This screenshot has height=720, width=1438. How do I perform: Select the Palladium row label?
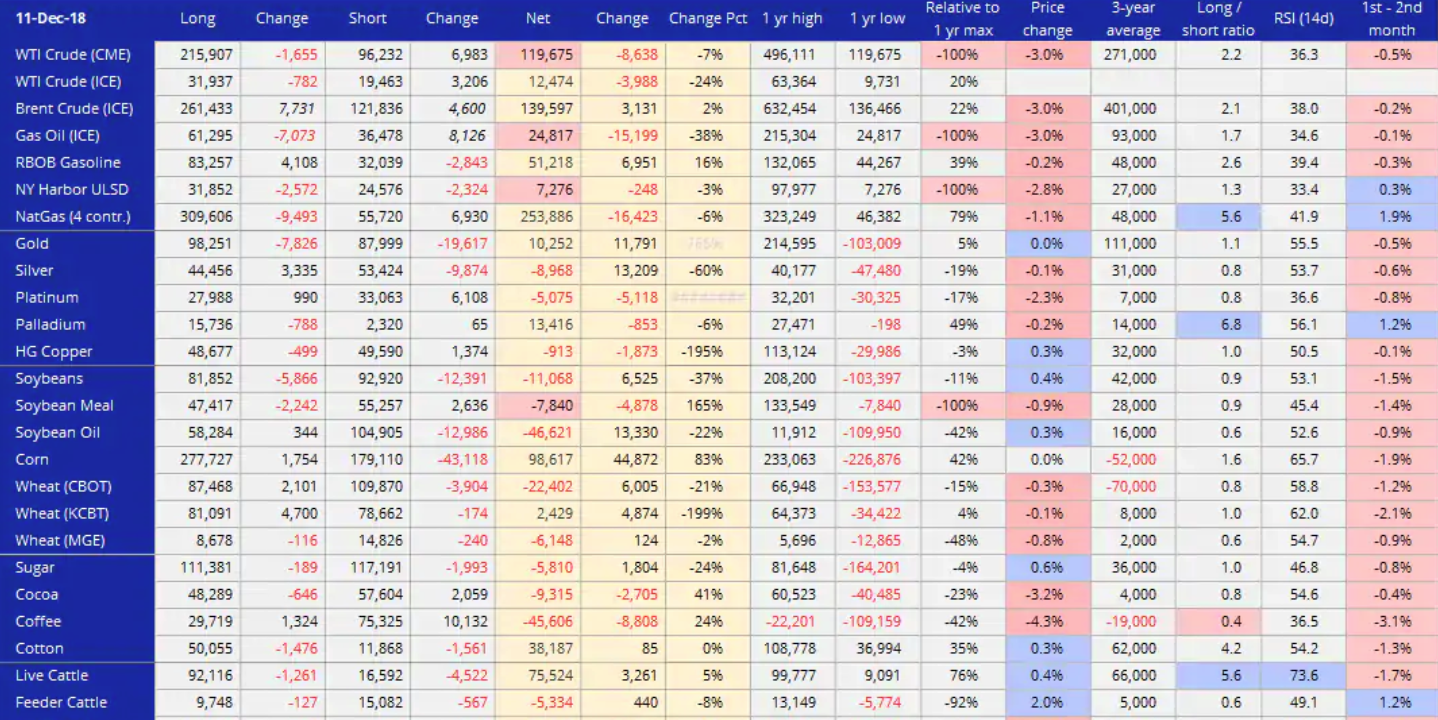(x=50, y=324)
